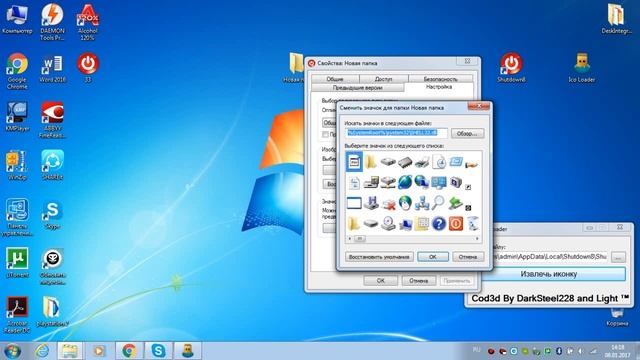Select the Word 2016 desktop icon
This screenshot has height=360, width=640.
[x=52, y=68]
